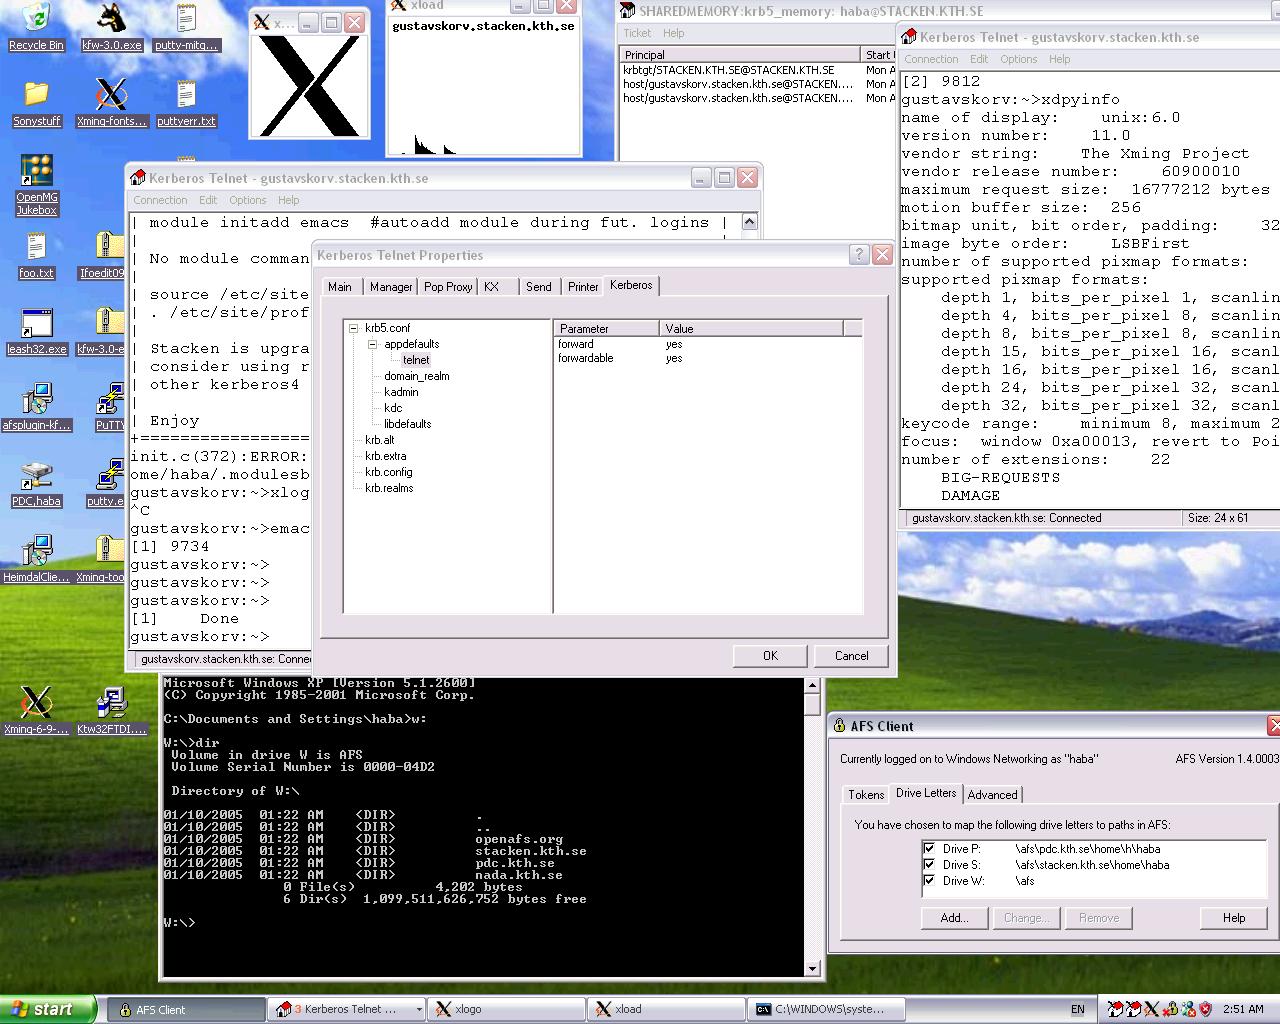Click Kerberos Telnet Properties help question button

coord(859,255)
